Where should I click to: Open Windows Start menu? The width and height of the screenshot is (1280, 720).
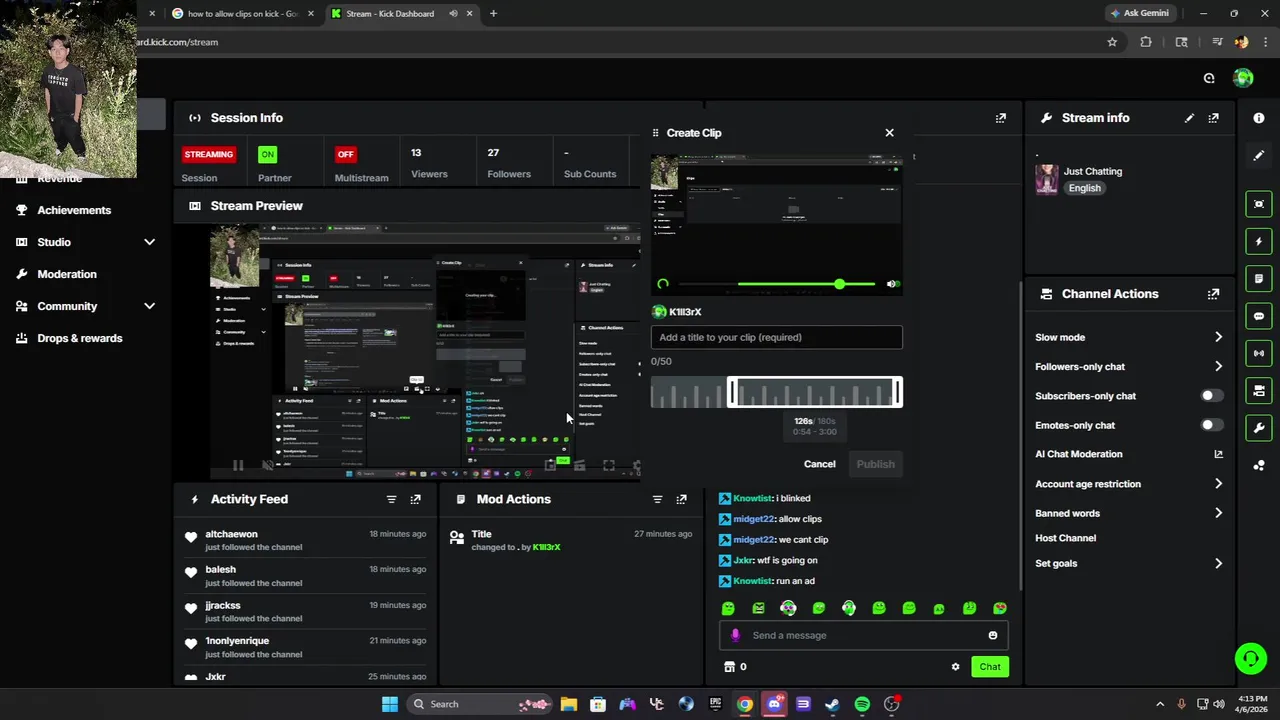click(390, 704)
